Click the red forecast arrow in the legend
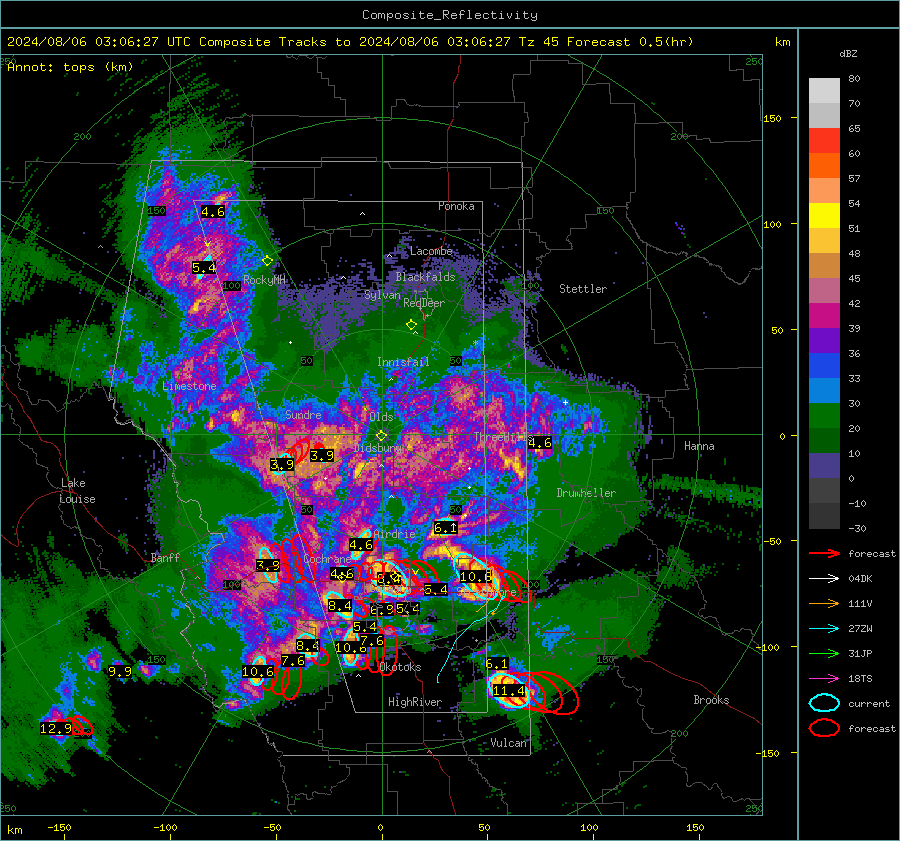 tap(824, 553)
